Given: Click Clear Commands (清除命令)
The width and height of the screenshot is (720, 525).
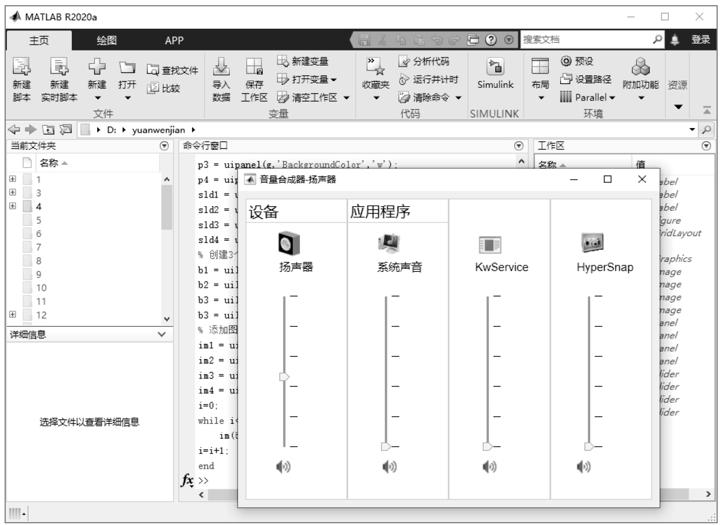Looking at the screenshot, I should pos(429,97).
